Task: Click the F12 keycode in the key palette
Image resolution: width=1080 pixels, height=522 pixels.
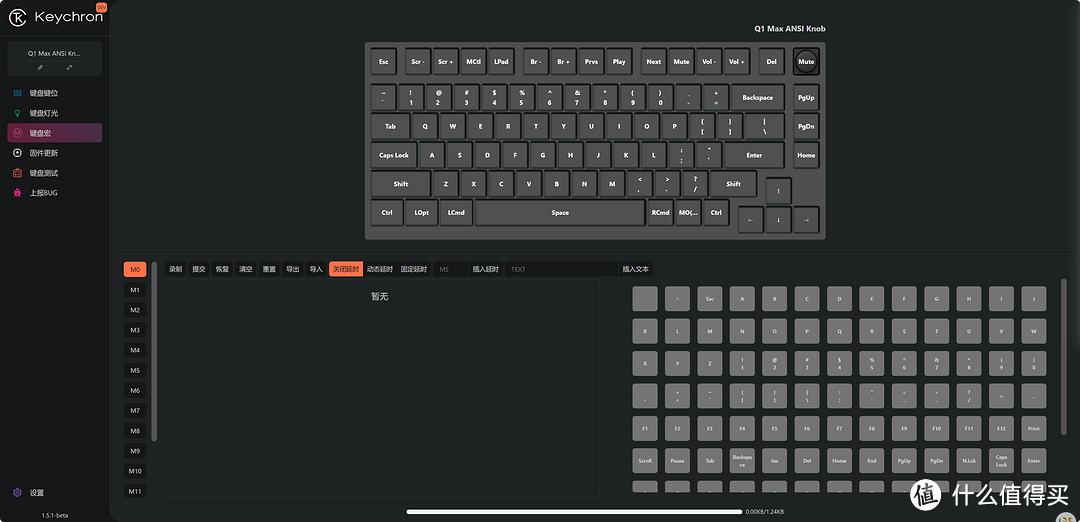Action: (1001, 428)
